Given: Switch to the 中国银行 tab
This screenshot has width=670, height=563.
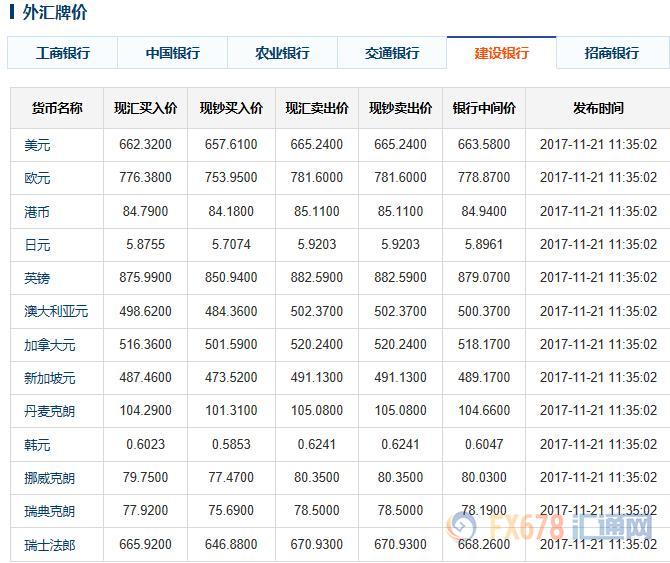Looking at the screenshot, I should [x=173, y=53].
